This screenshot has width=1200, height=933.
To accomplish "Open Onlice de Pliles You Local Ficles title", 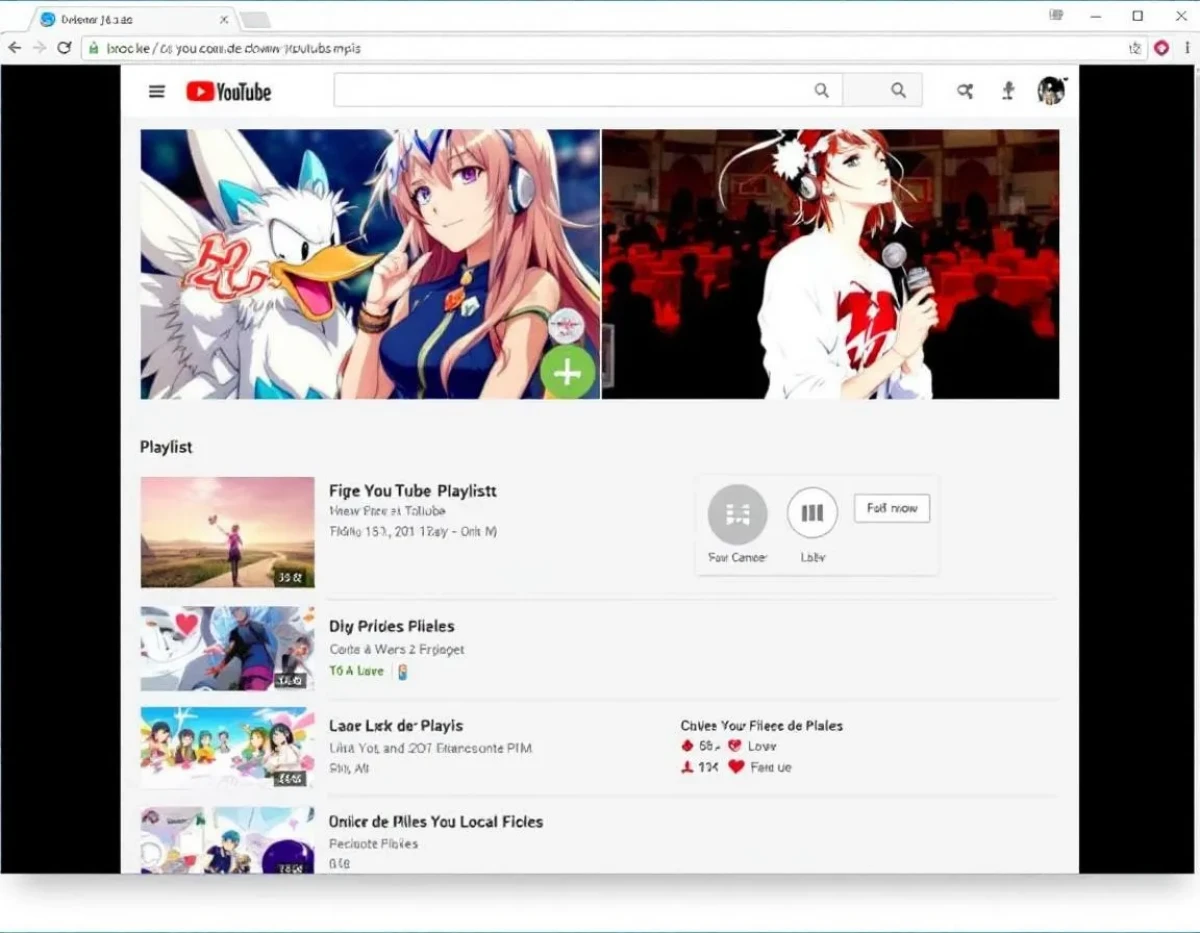I will pos(436,821).
